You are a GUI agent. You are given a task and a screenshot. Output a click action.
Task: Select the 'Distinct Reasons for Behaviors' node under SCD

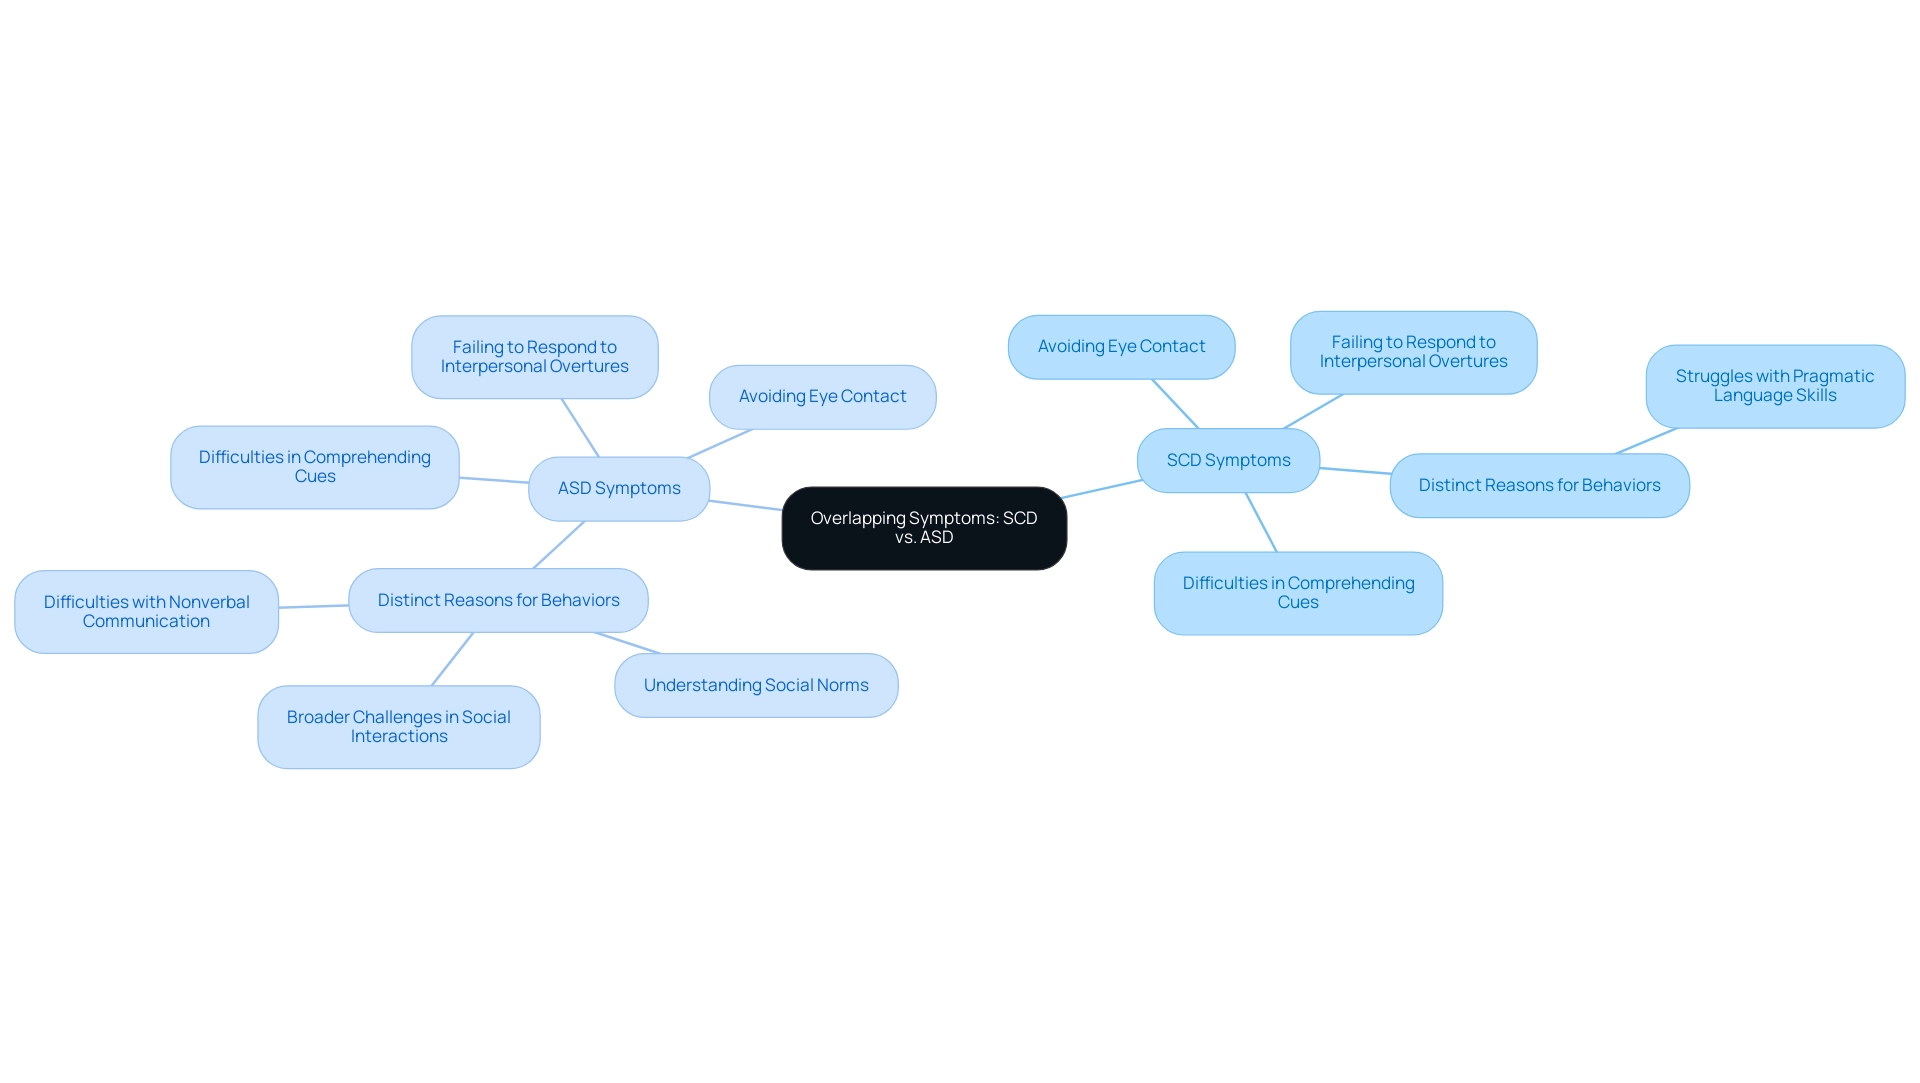1539,484
